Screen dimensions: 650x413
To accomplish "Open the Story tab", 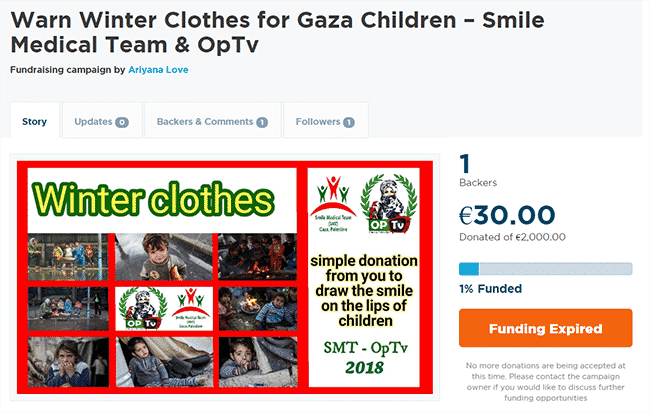I will [x=35, y=120].
